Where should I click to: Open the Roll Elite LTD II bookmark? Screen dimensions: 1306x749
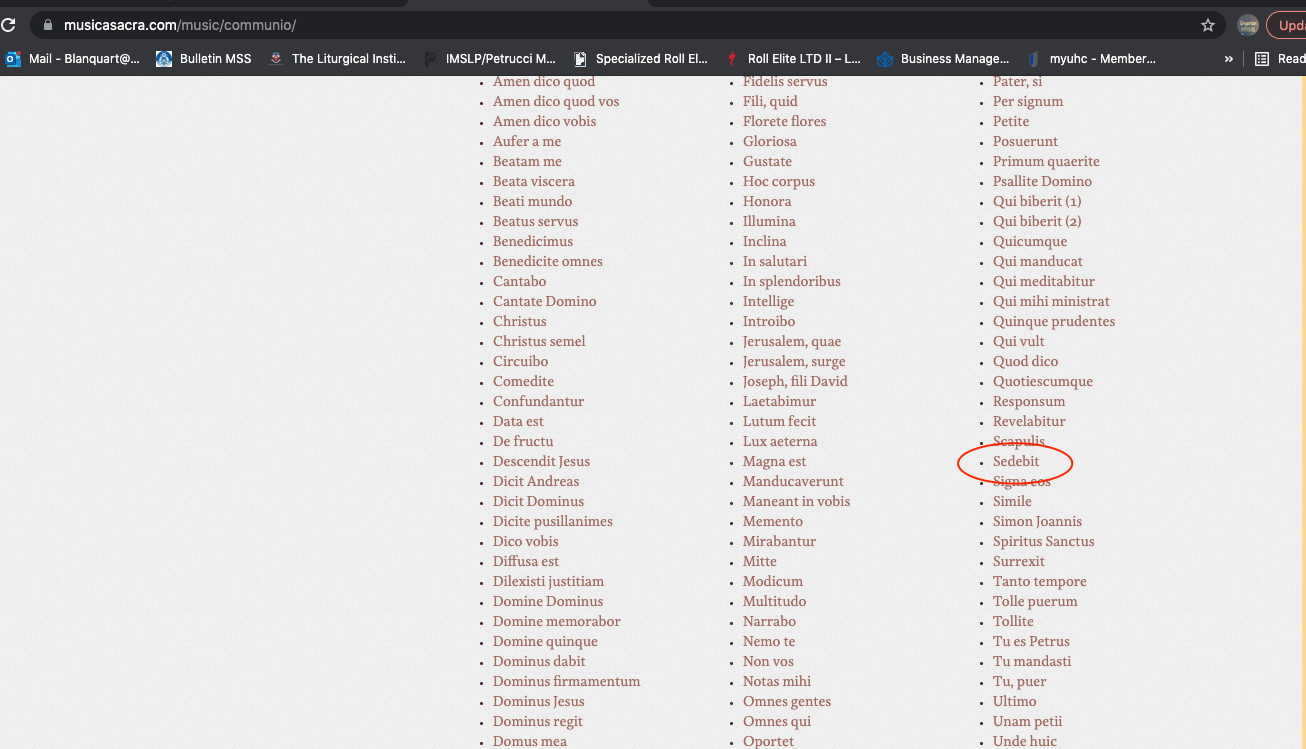pyautogui.click(x=793, y=59)
